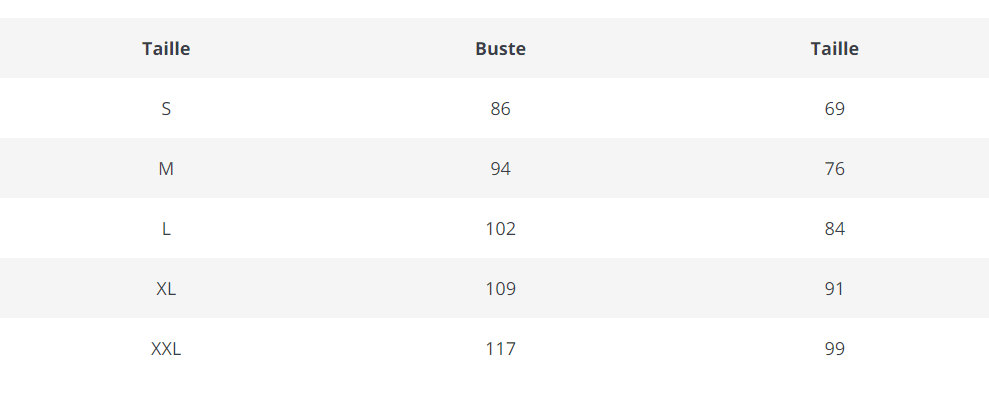Select the XXL size cell

tap(166, 348)
